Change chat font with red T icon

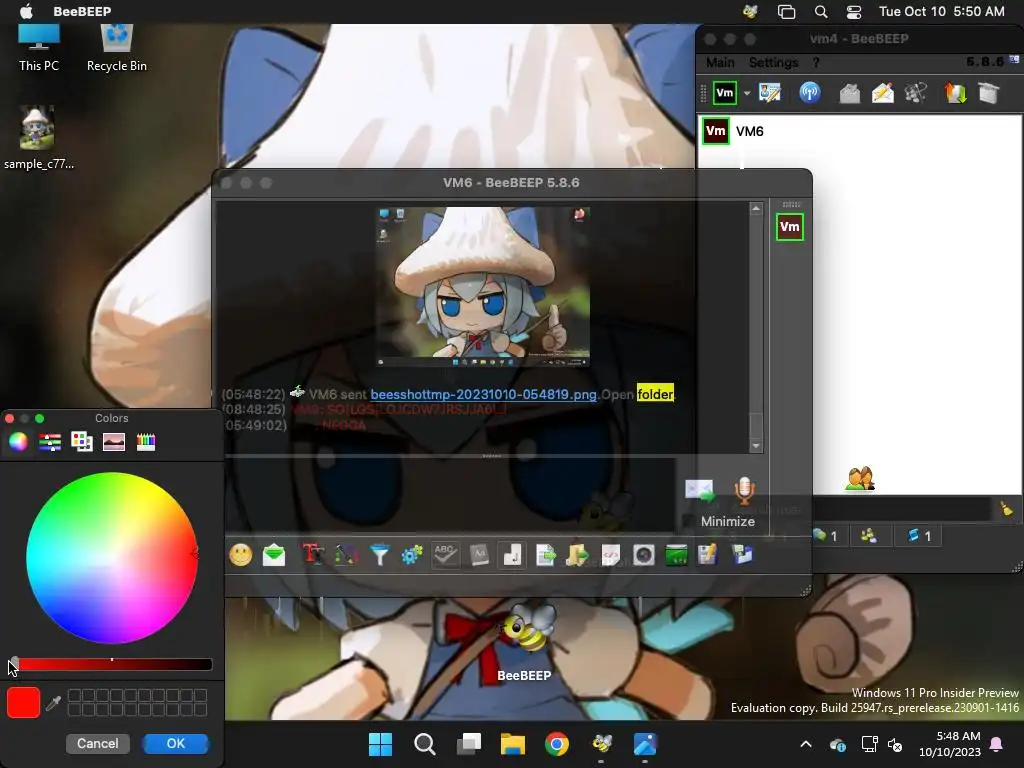point(313,555)
